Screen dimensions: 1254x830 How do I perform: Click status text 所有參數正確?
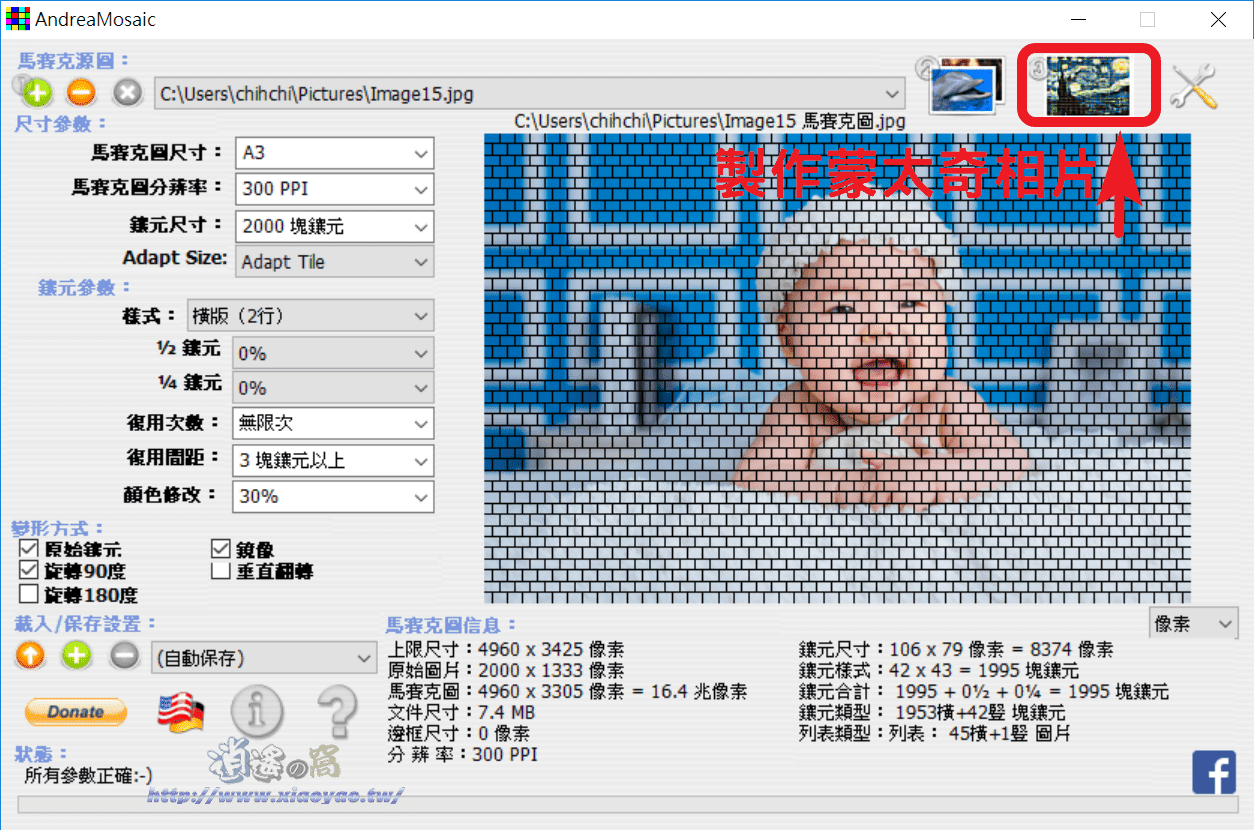click(89, 774)
